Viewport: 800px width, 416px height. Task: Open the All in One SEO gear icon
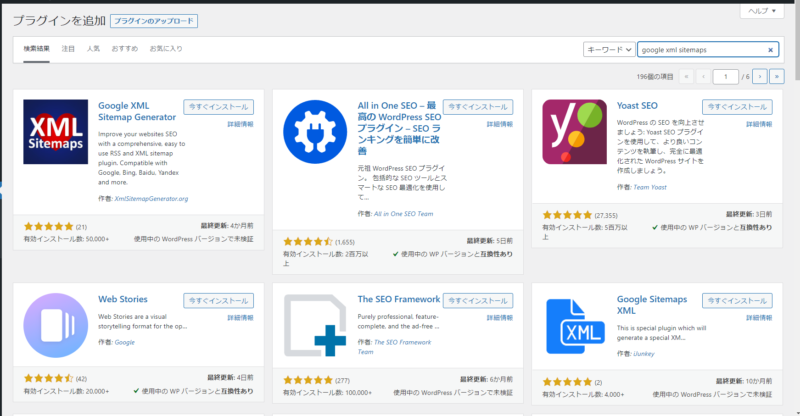click(x=315, y=132)
